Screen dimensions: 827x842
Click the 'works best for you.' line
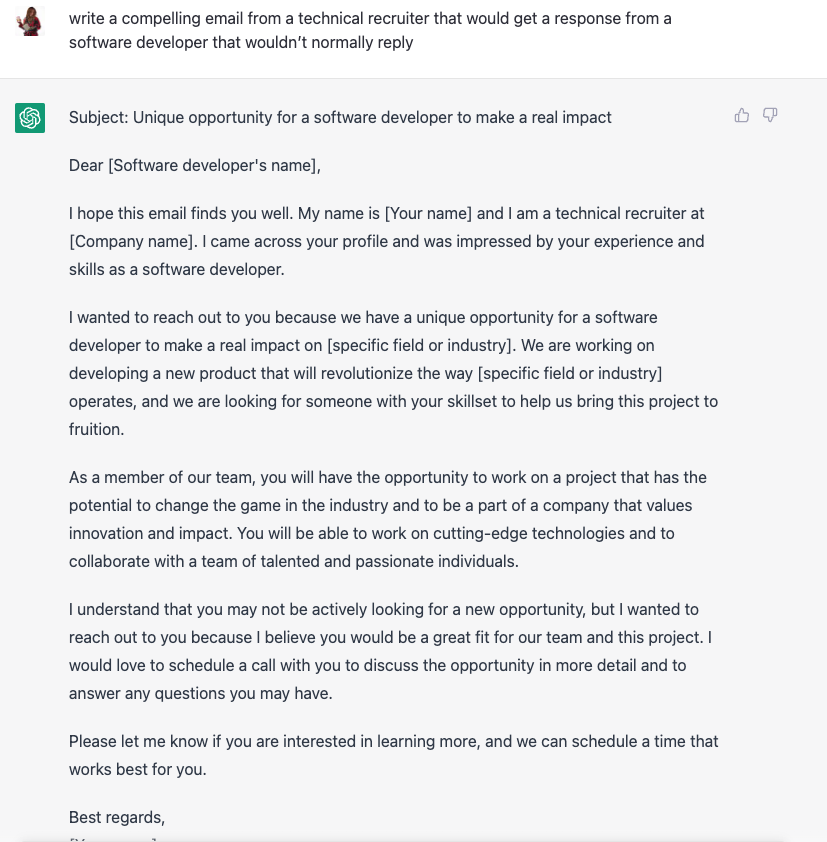pos(137,769)
